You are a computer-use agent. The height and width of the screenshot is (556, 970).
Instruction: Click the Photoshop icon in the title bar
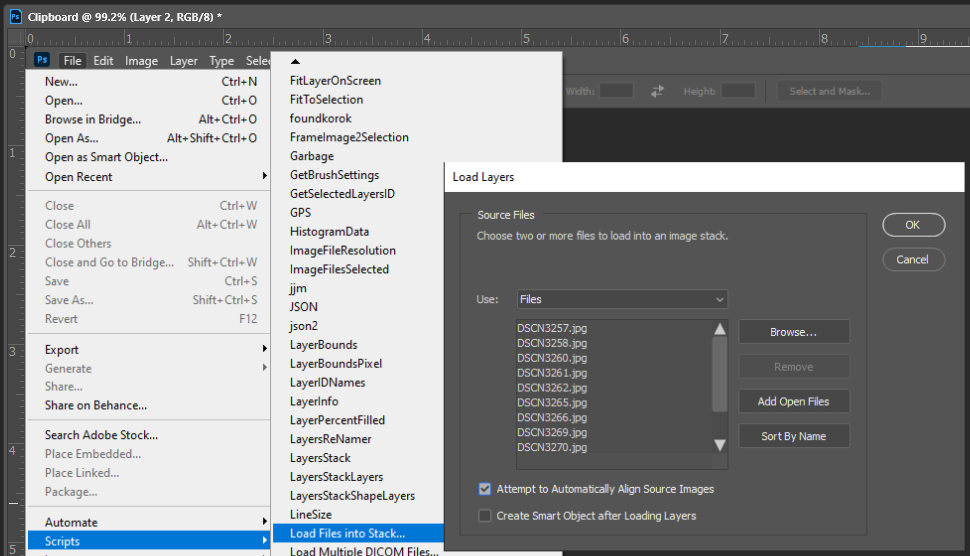[x=15, y=17]
